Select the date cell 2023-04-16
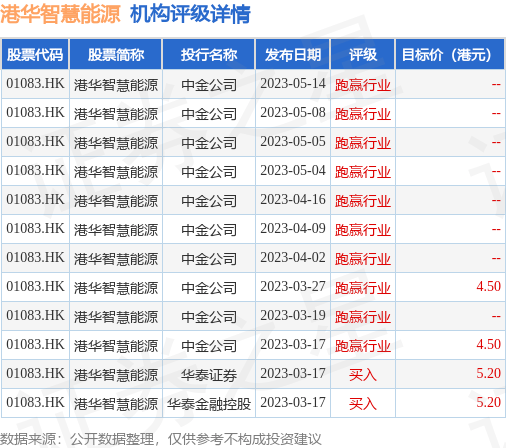This screenshot has width=506, height=448. [x=293, y=200]
